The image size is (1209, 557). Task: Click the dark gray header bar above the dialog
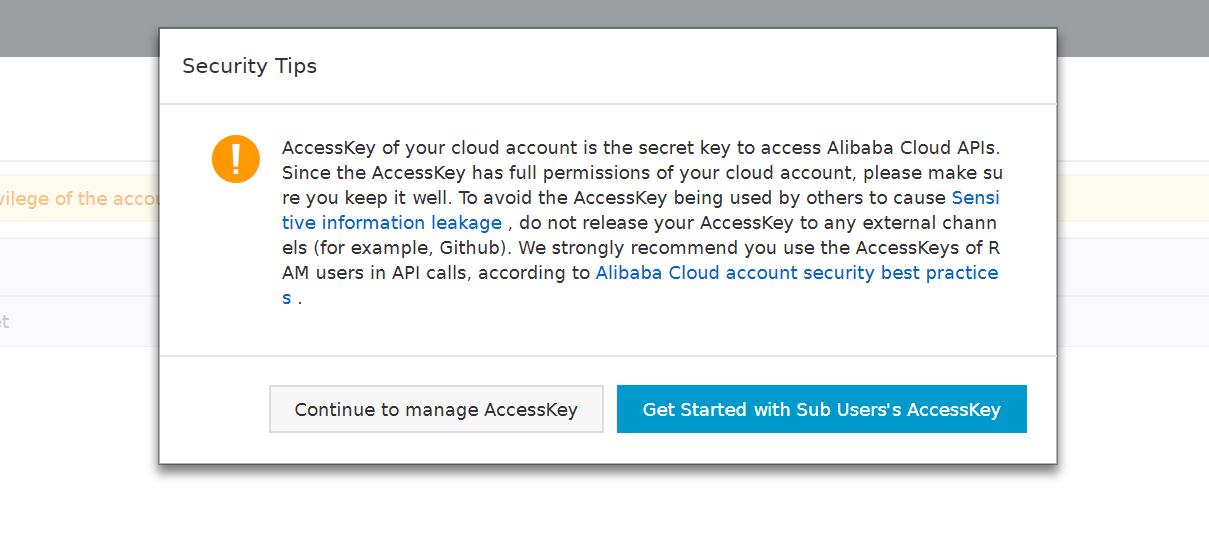point(604,14)
